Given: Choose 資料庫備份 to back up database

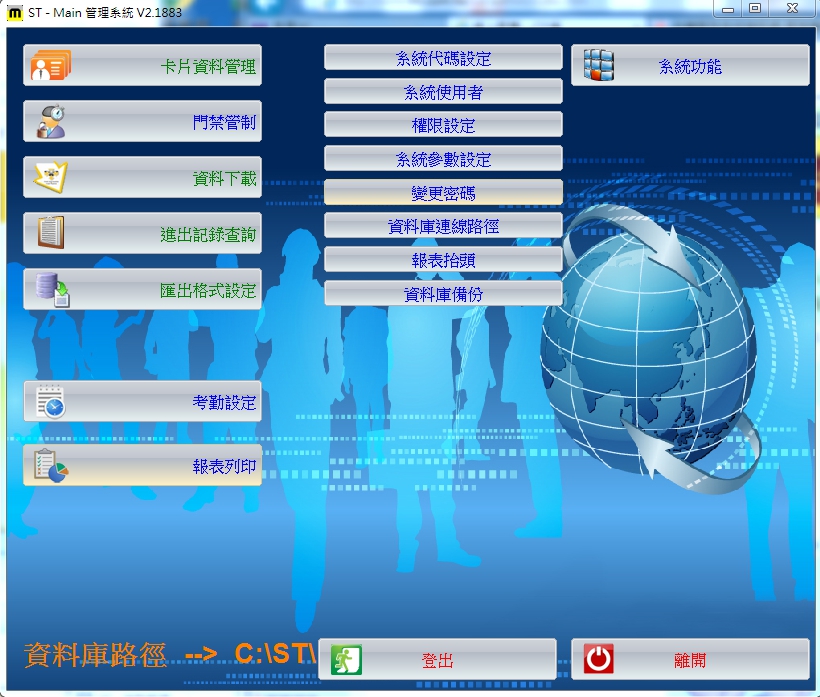Looking at the screenshot, I should tap(443, 294).
